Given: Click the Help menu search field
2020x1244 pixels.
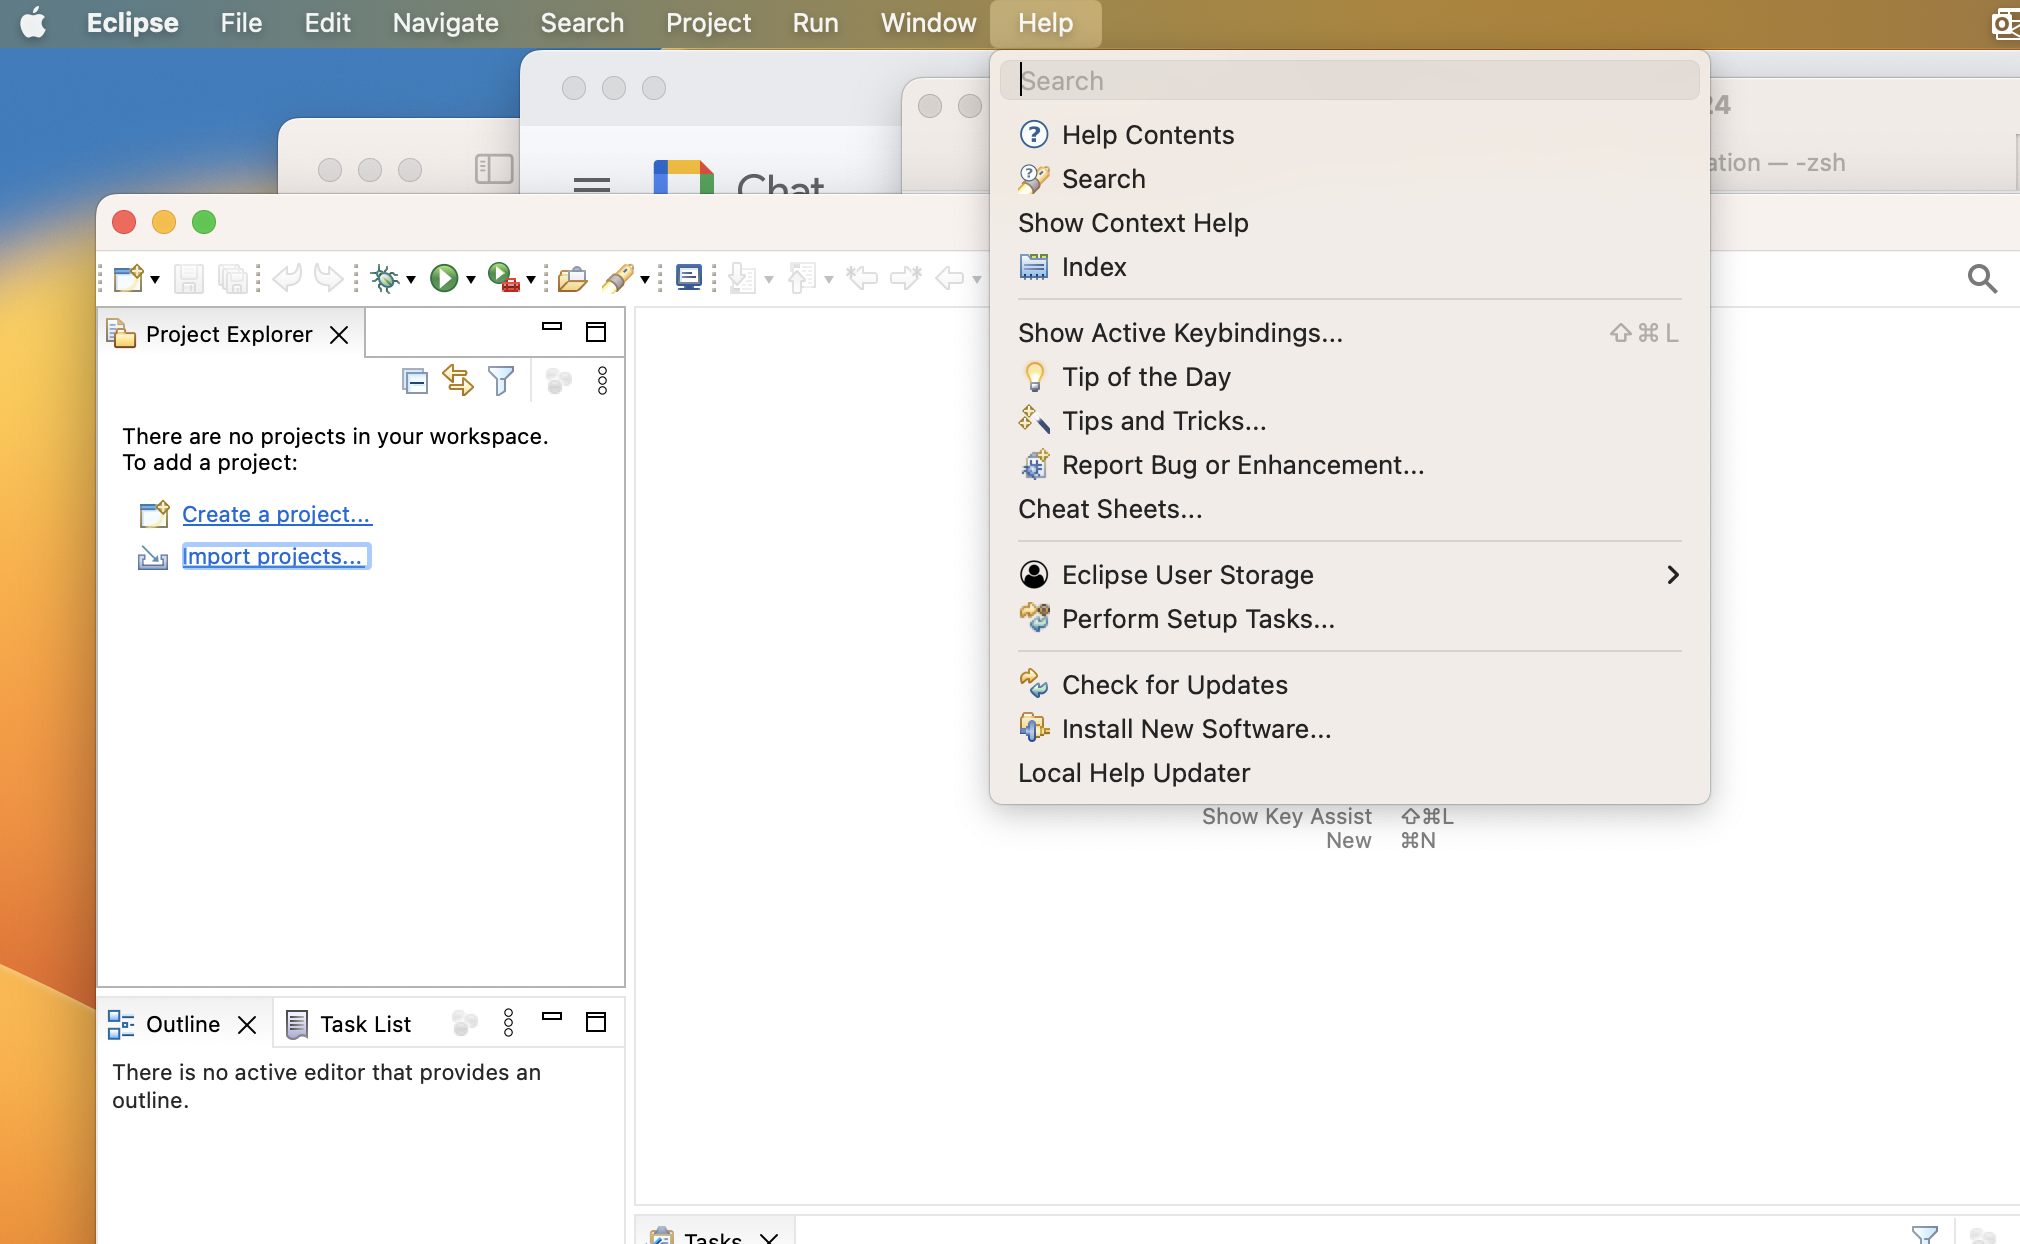Looking at the screenshot, I should (x=1349, y=80).
